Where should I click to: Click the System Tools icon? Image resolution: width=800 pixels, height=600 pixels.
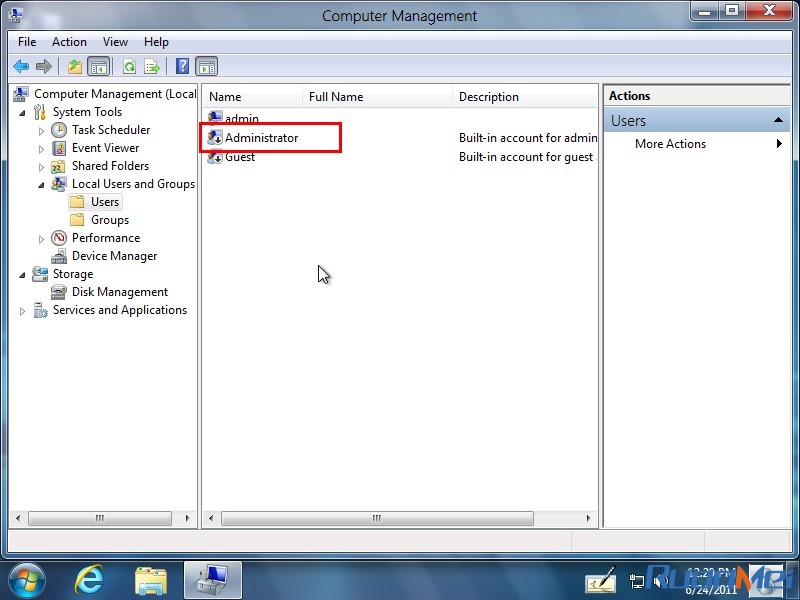(x=40, y=112)
